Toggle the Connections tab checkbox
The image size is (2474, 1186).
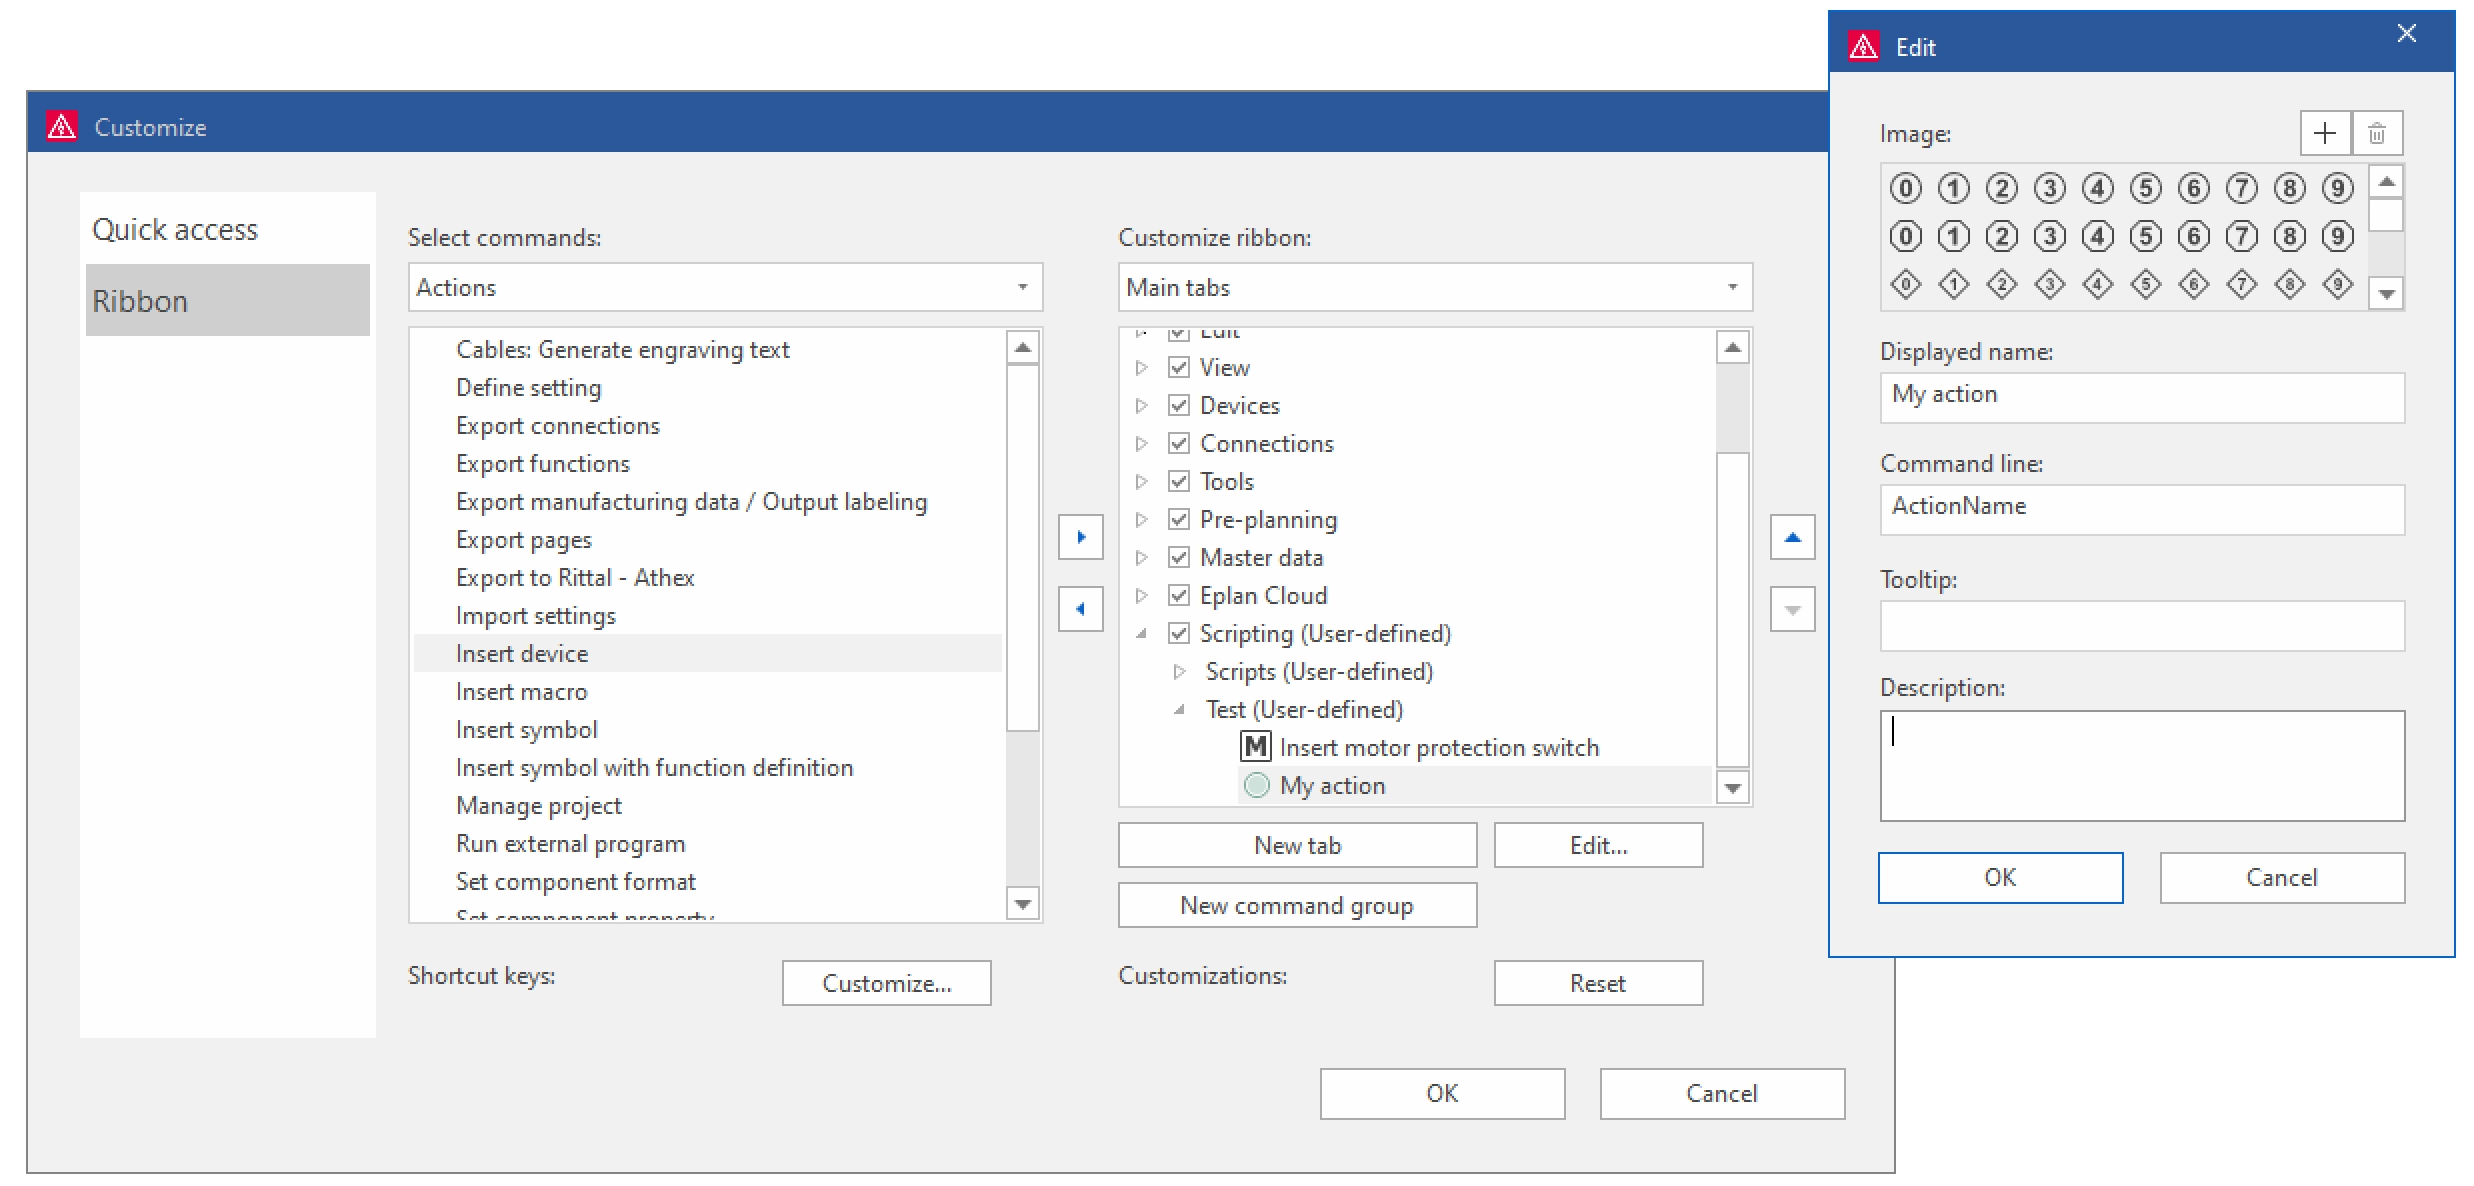point(1179,443)
